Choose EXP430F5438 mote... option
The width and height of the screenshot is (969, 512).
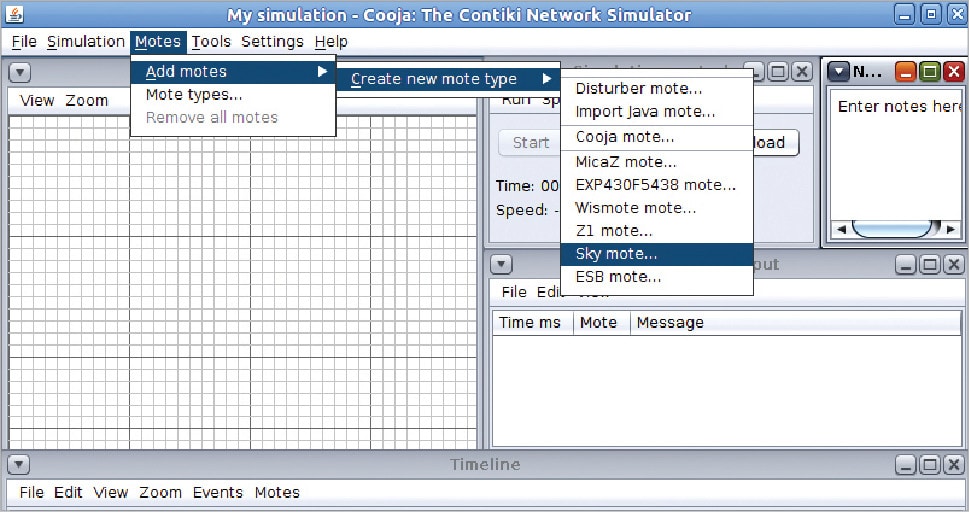[x=657, y=185]
